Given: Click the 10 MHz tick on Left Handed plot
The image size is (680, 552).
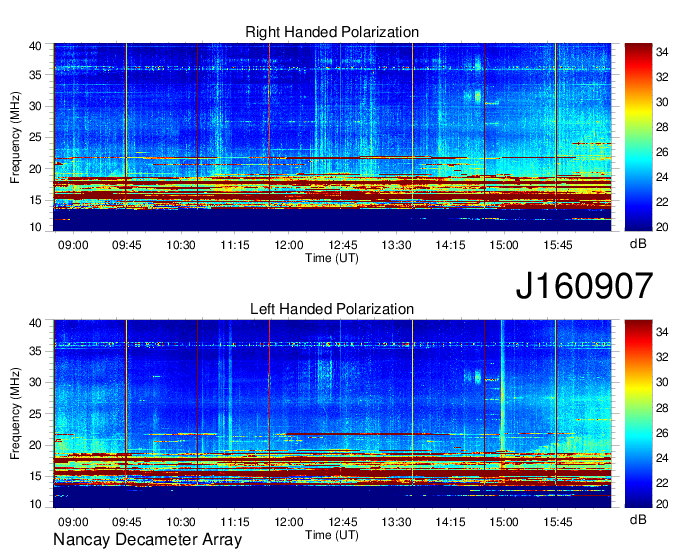Looking at the screenshot, I should click(x=35, y=504).
